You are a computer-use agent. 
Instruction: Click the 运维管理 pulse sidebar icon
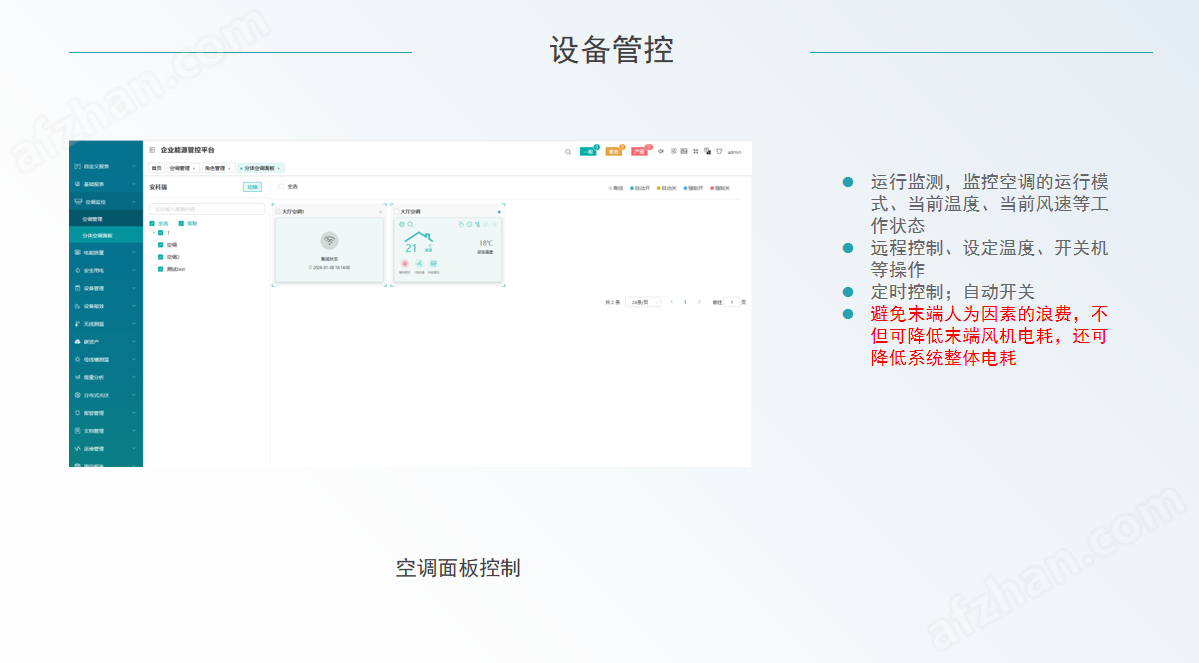tap(77, 449)
